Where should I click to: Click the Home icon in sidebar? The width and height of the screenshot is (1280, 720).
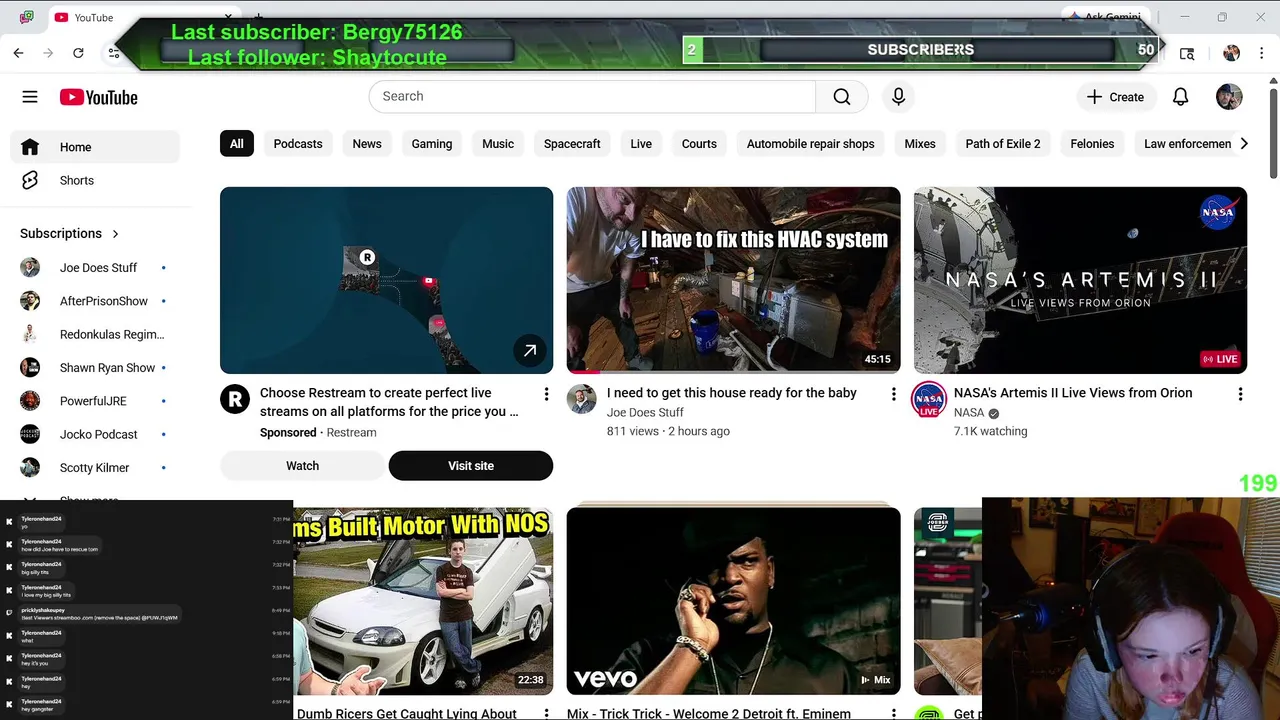[x=30, y=147]
